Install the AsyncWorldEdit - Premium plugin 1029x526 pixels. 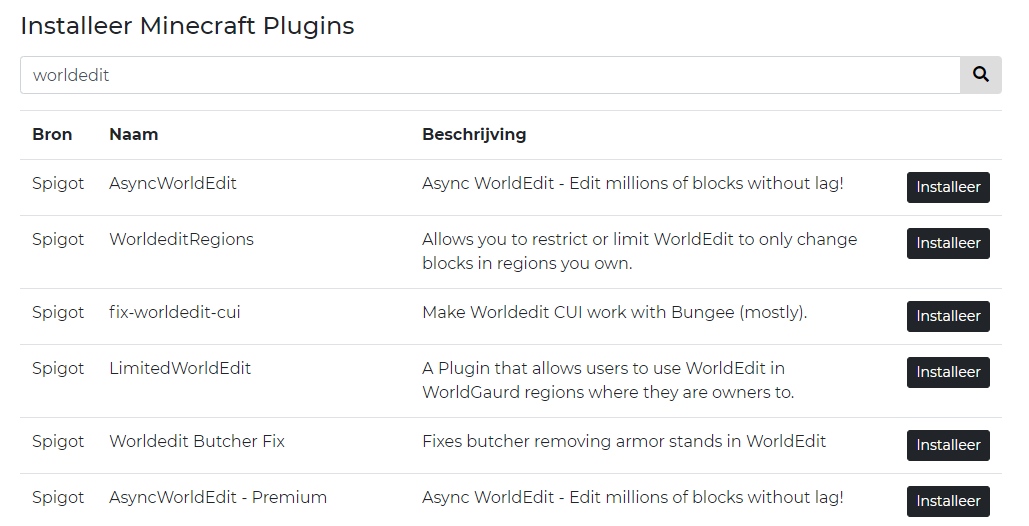pyautogui.click(x=947, y=501)
